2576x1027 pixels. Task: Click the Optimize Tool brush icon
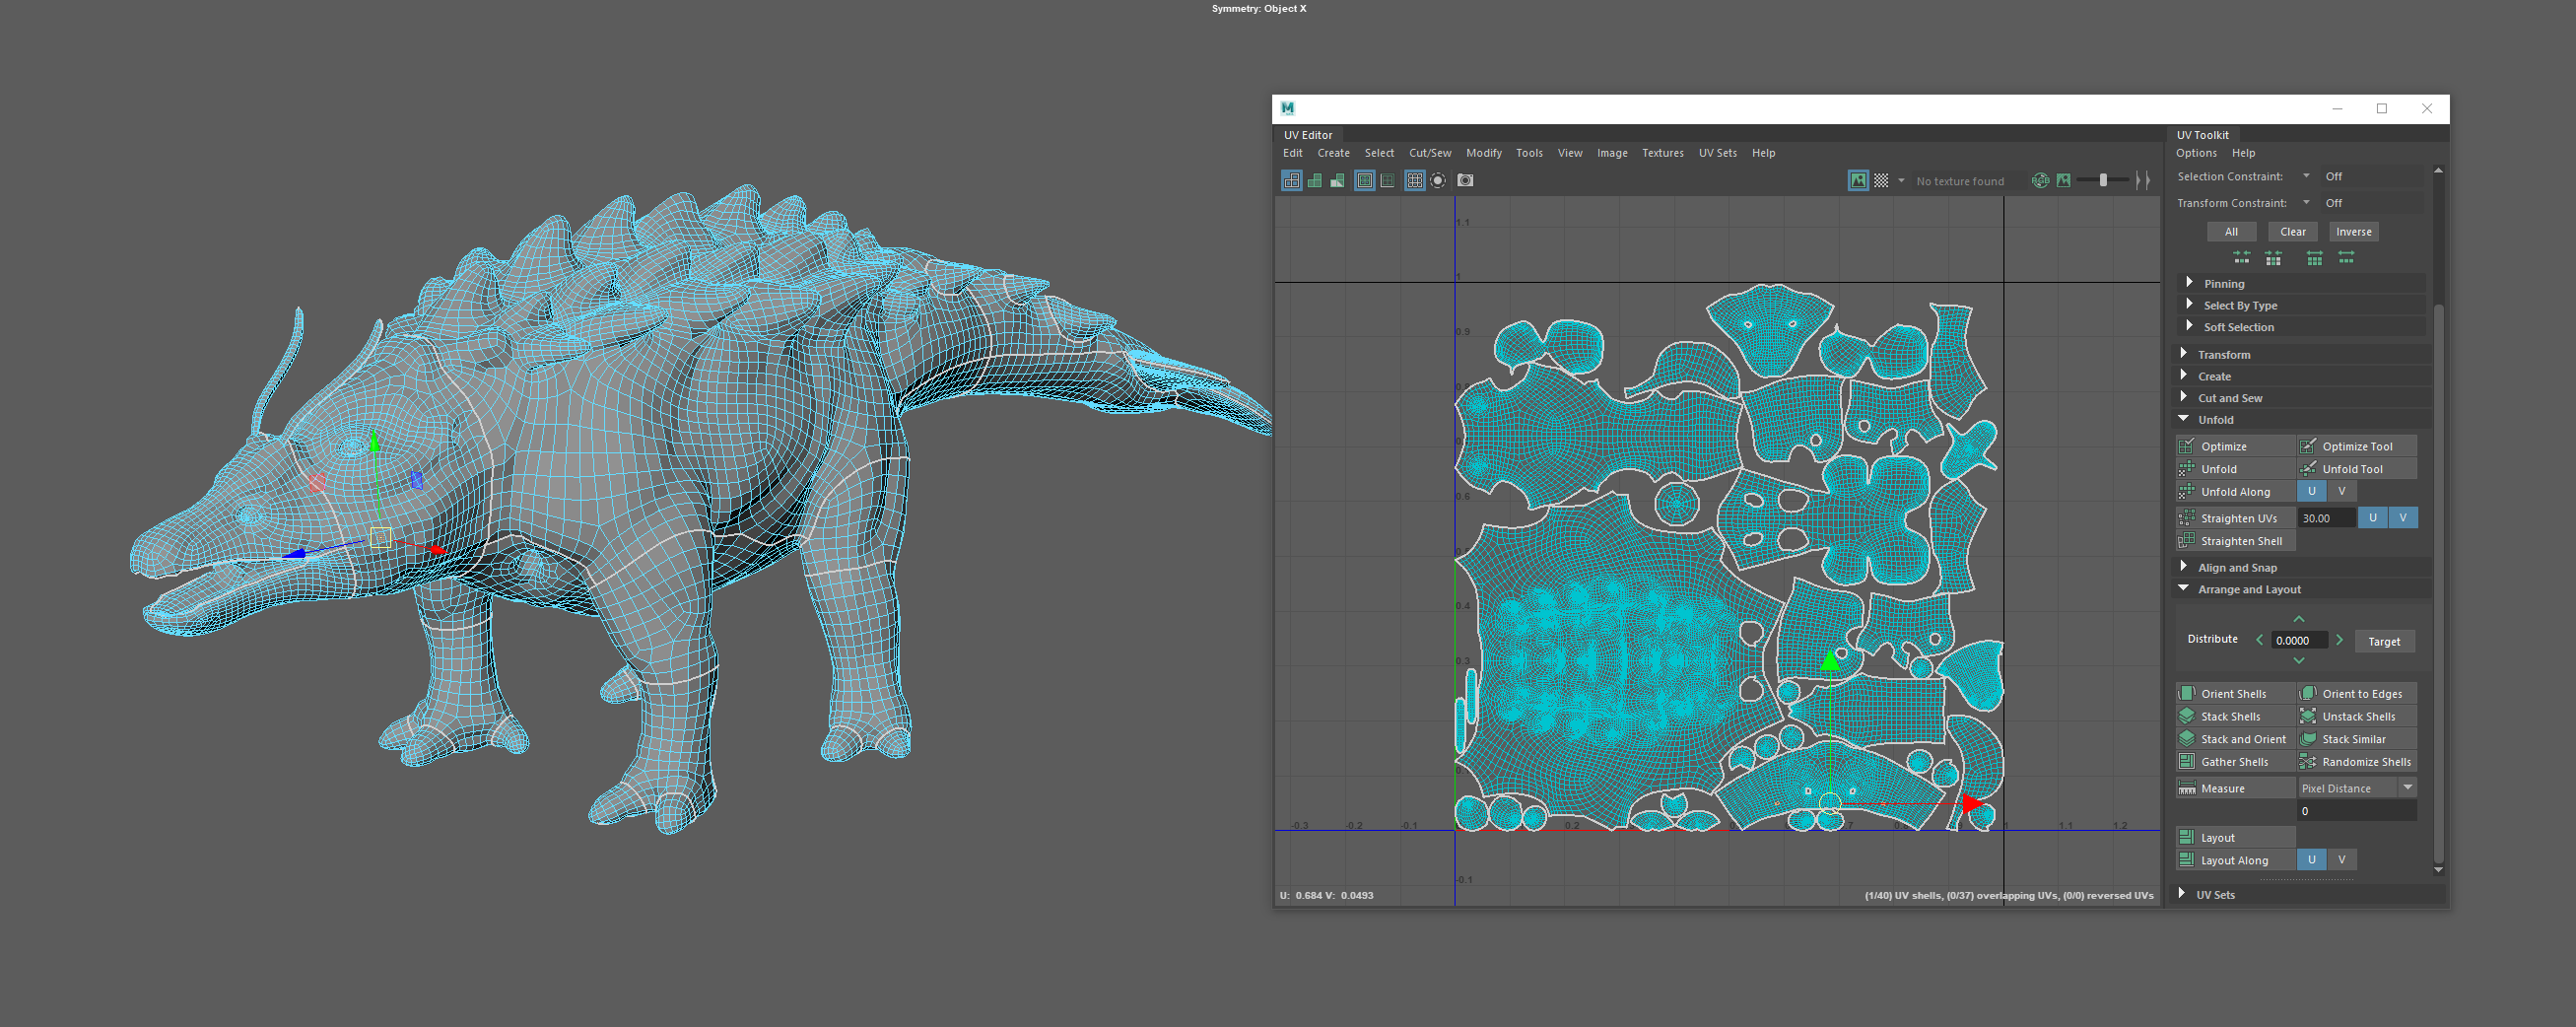pyautogui.click(x=2308, y=446)
